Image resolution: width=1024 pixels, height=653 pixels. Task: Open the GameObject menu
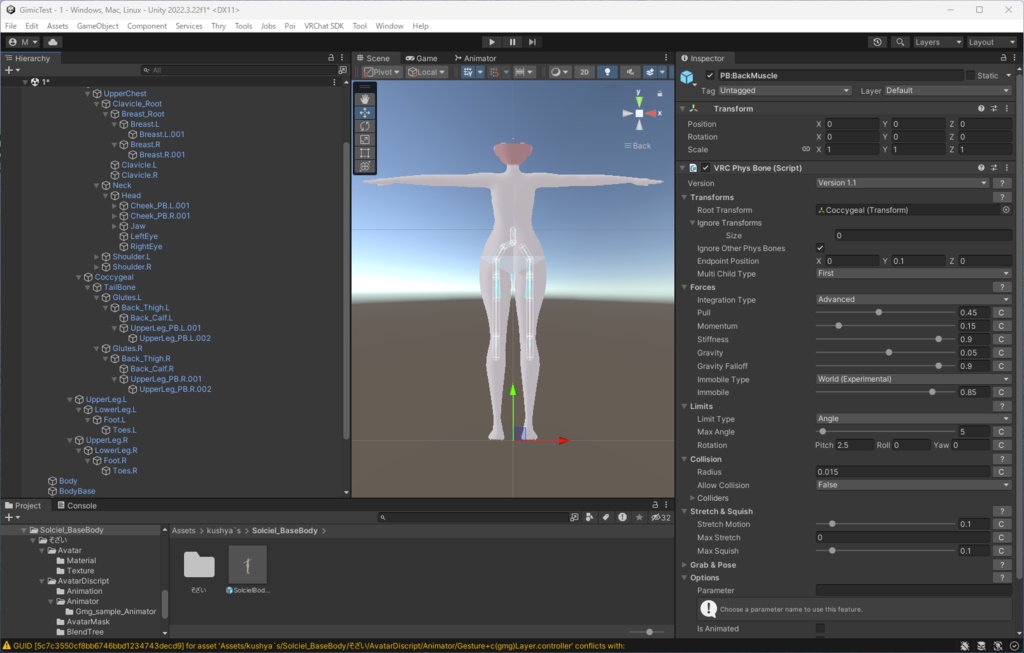tap(97, 26)
